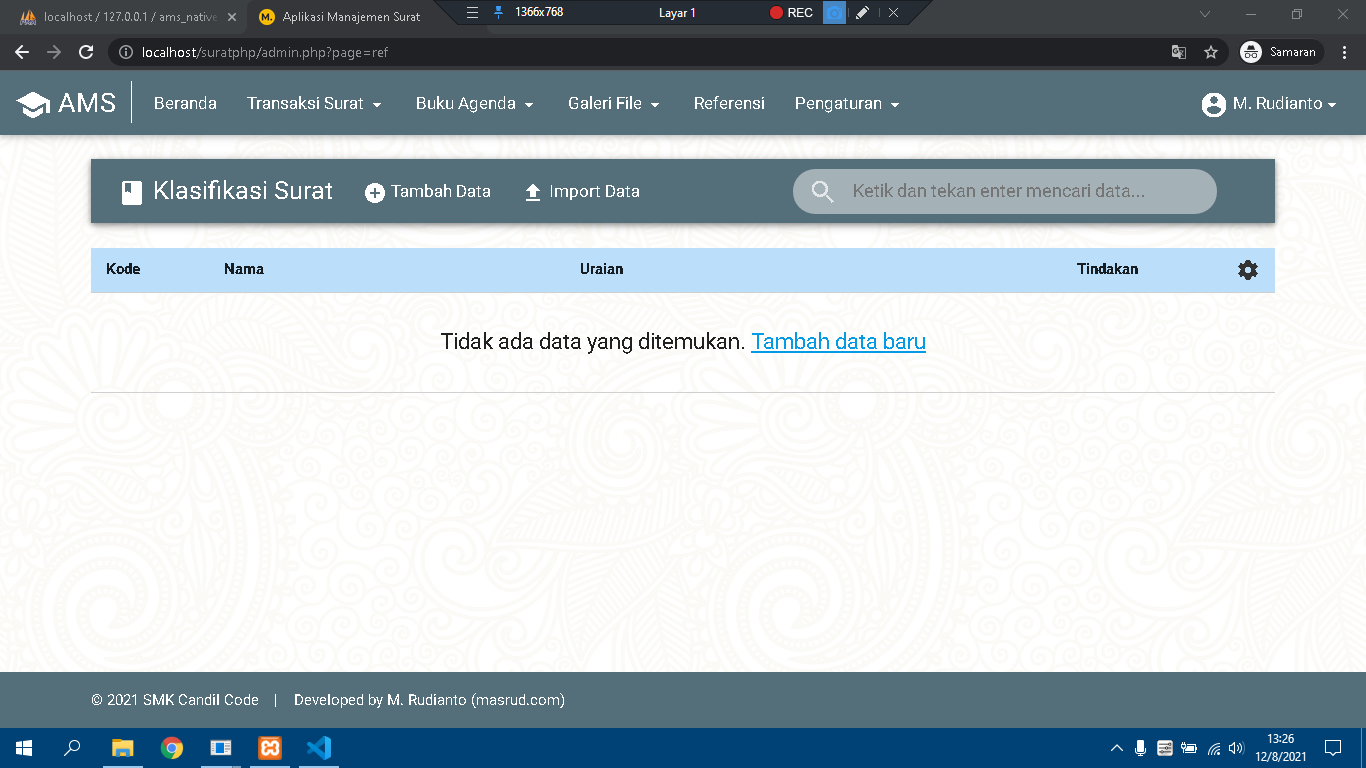Expand the Pengaturan dropdown menu

(x=847, y=103)
